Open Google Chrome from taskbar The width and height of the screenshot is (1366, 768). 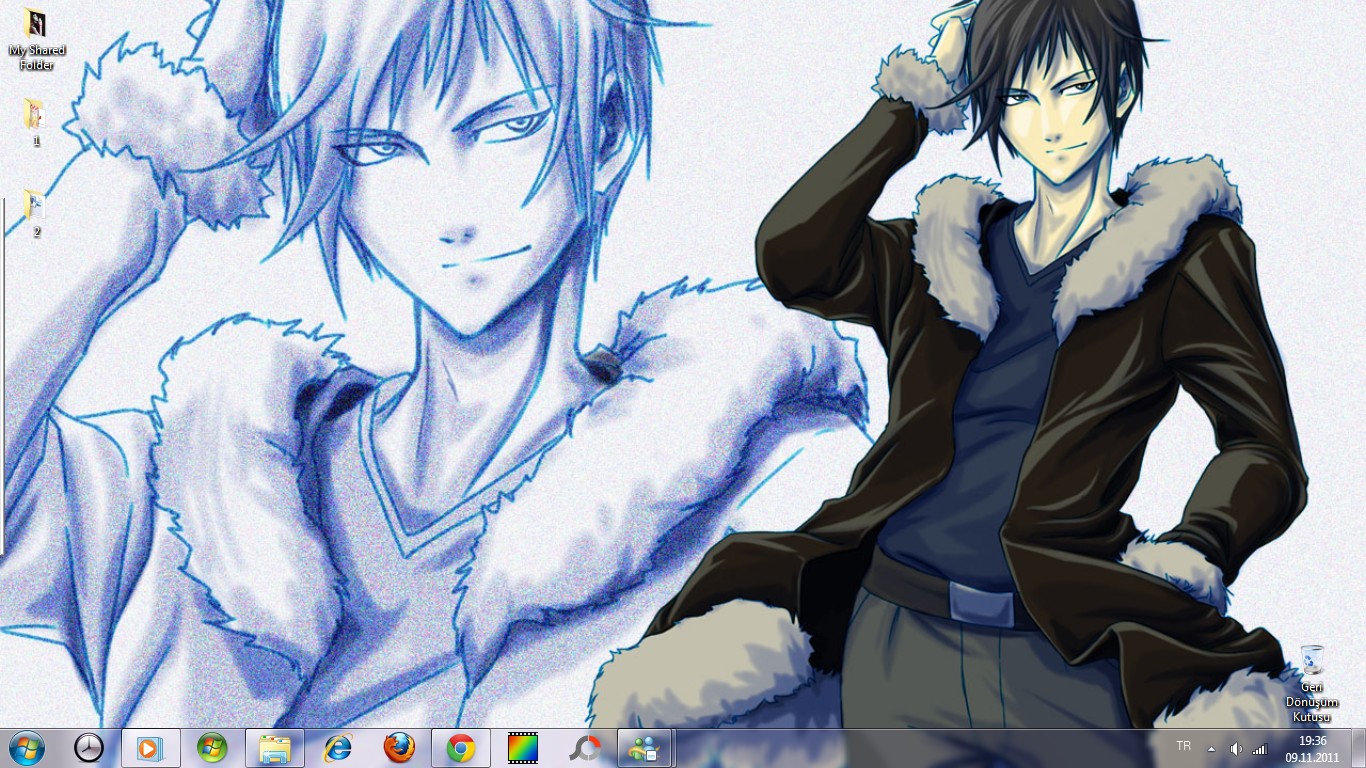click(461, 748)
